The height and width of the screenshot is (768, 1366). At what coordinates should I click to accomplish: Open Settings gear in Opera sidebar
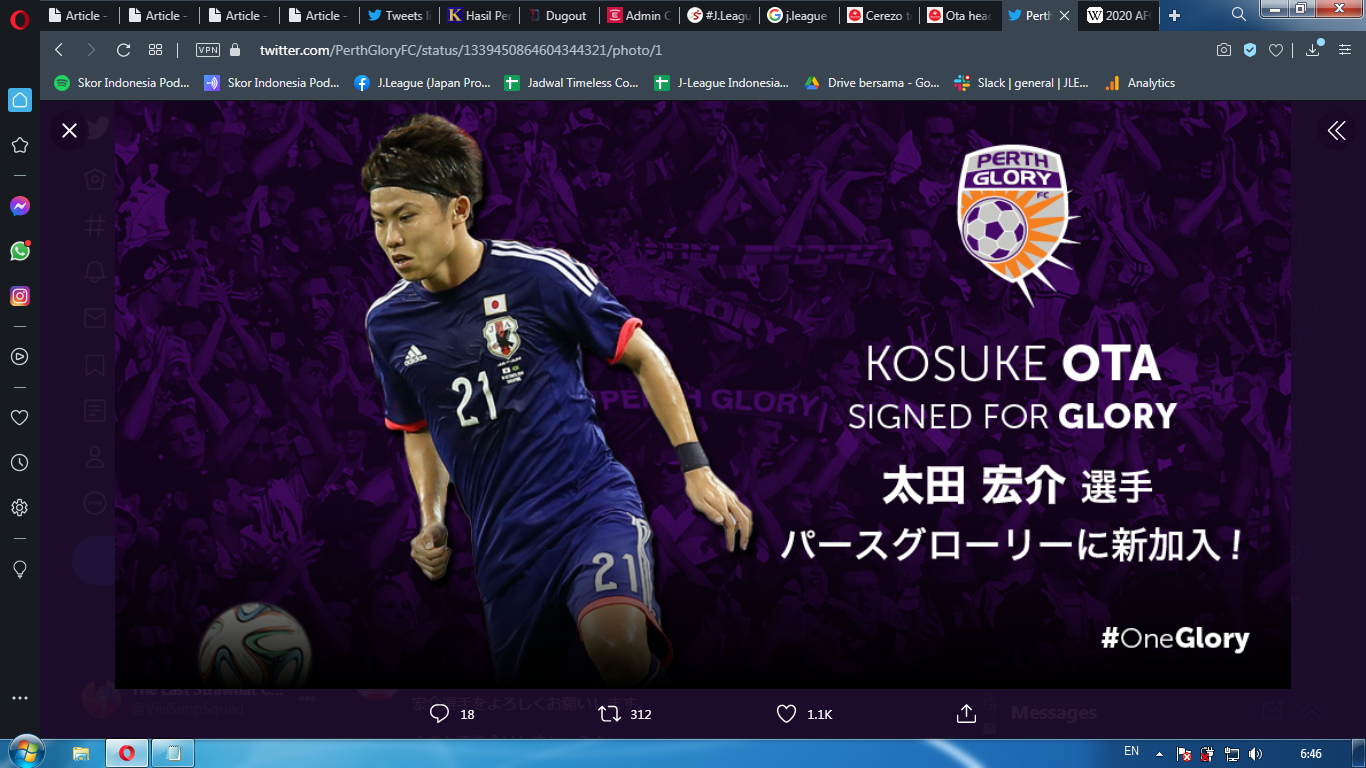(x=20, y=508)
